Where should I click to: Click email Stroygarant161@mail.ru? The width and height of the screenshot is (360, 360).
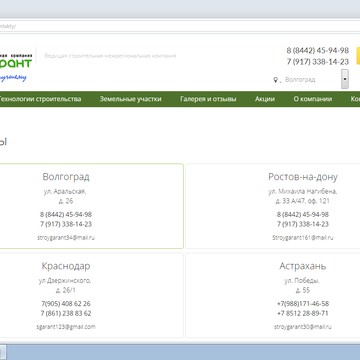coord(303,238)
